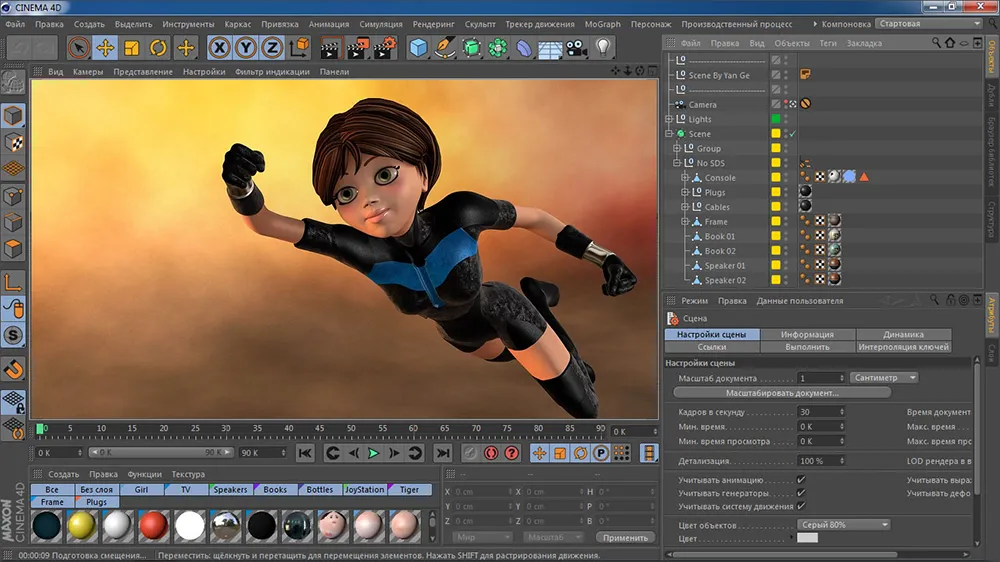Add a cube primitive object
Screen dimensions: 1000x562
418,47
